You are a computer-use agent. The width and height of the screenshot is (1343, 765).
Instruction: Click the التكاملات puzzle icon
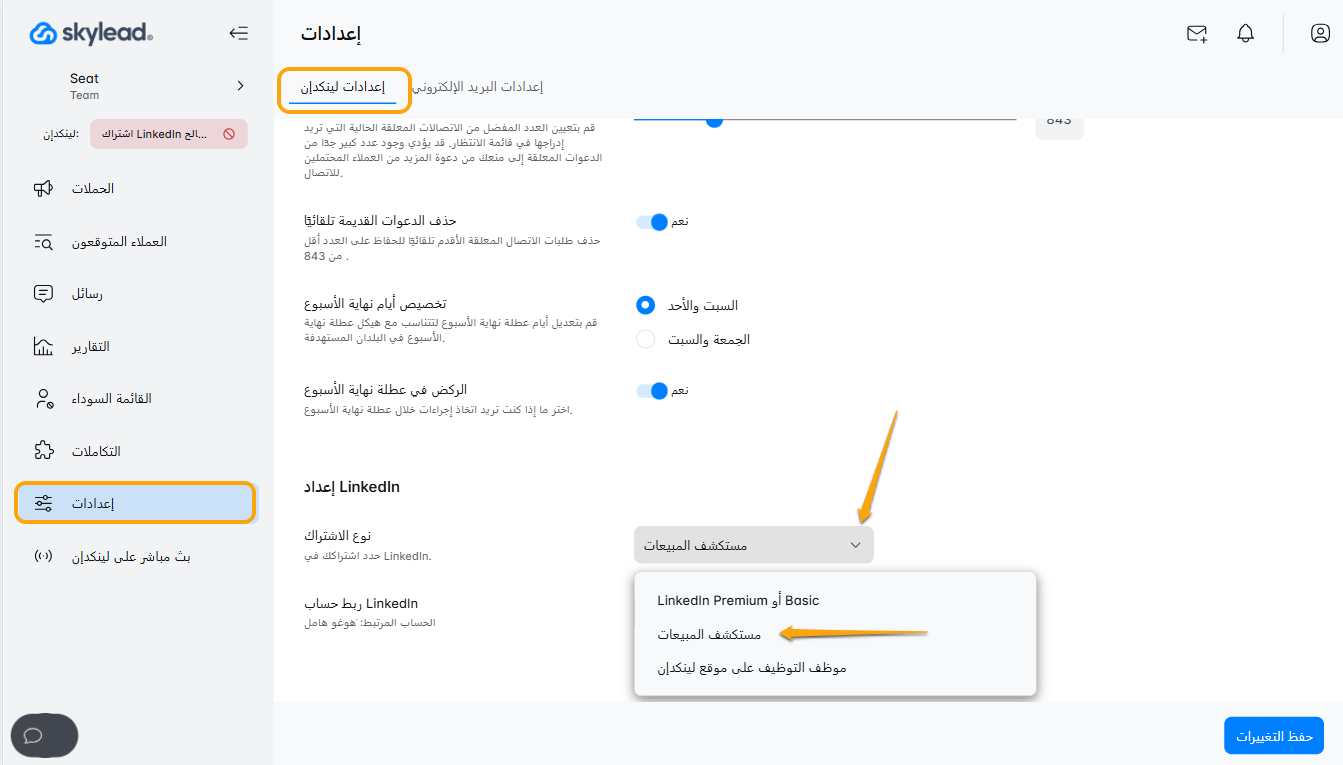[43, 451]
